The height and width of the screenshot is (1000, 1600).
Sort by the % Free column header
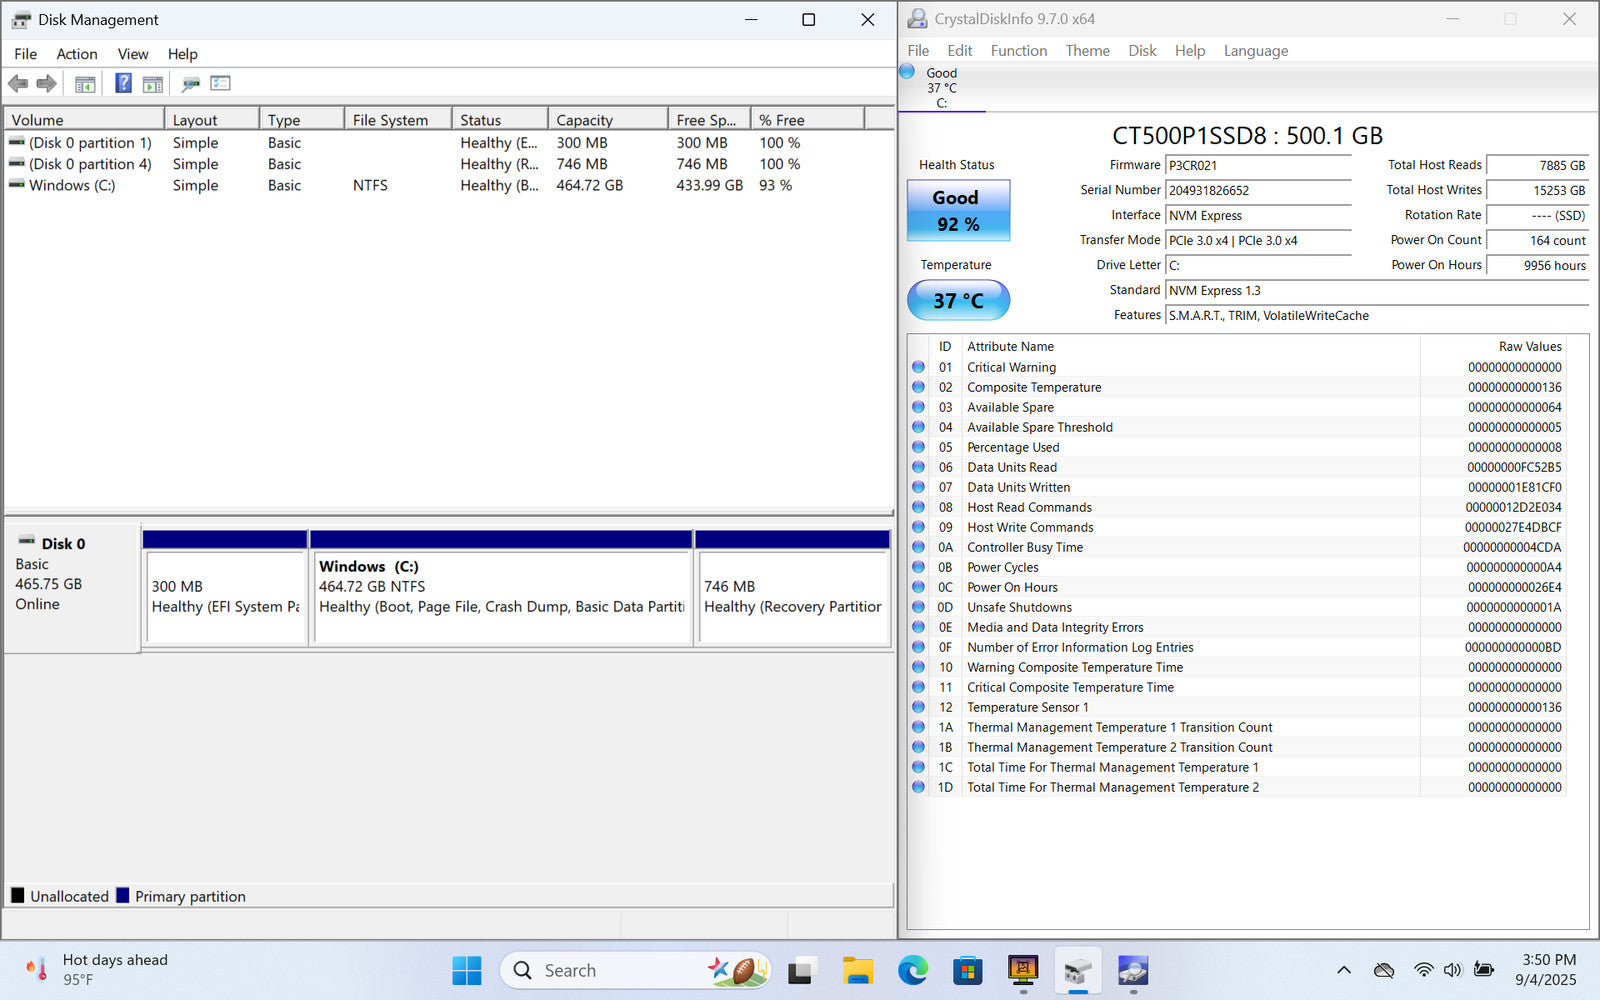[x=807, y=119]
